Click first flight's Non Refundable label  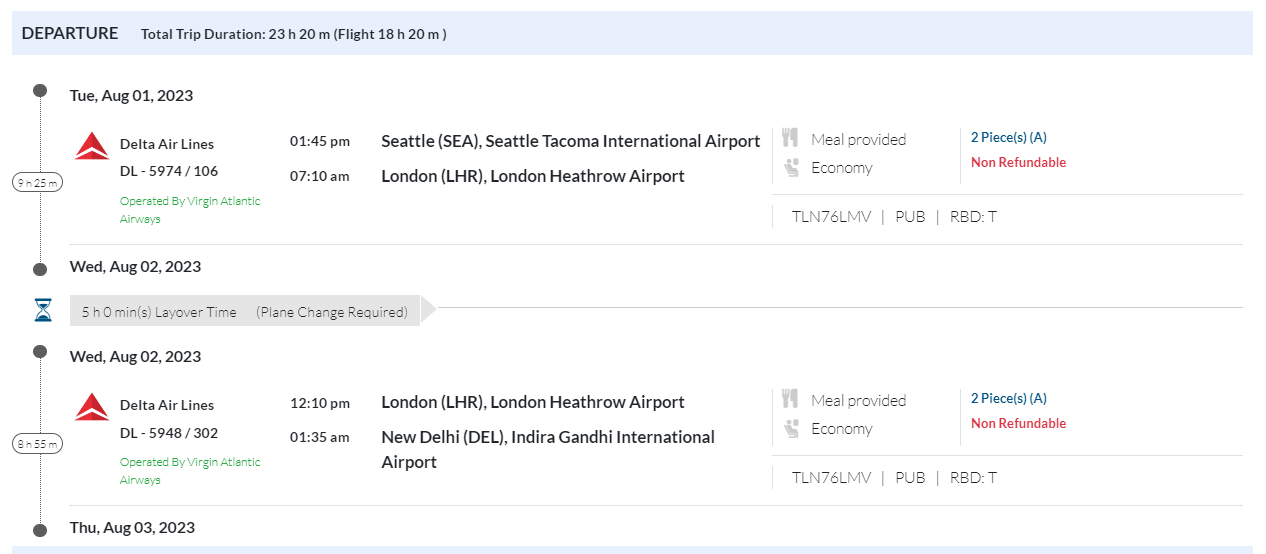[x=1018, y=162]
